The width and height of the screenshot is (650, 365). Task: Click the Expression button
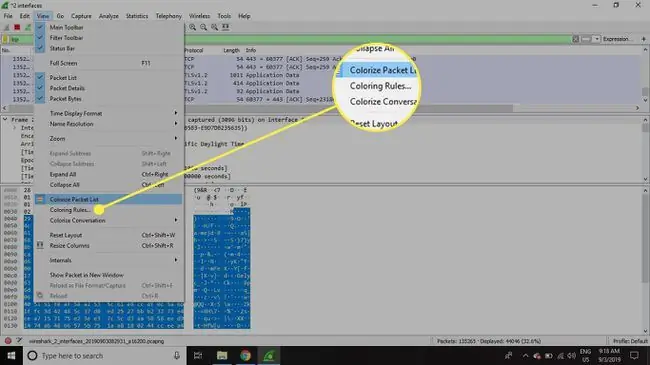tap(616, 39)
